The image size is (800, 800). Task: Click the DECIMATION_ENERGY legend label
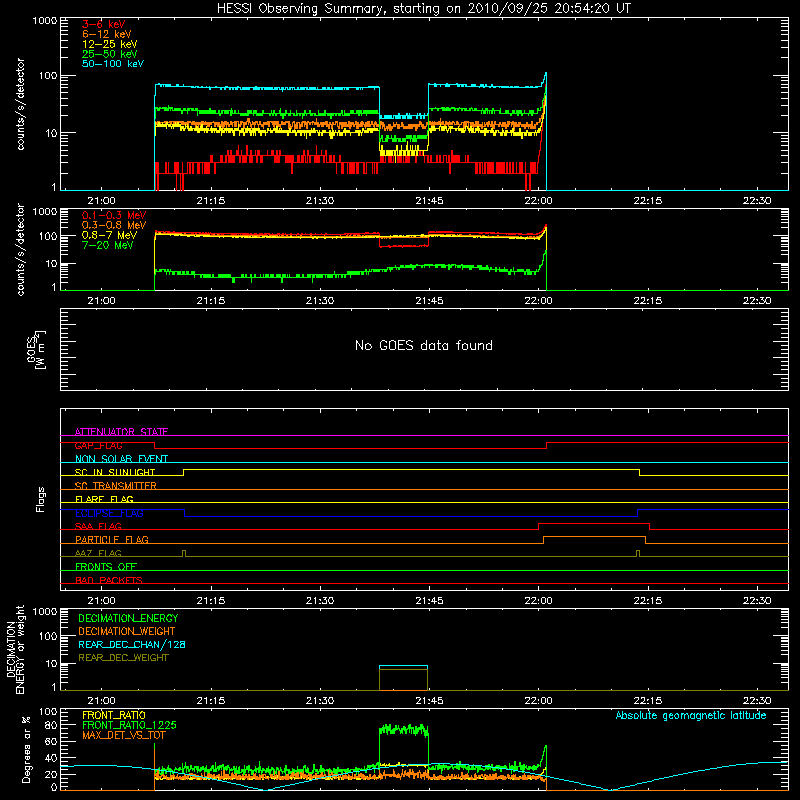(x=128, y=618)
